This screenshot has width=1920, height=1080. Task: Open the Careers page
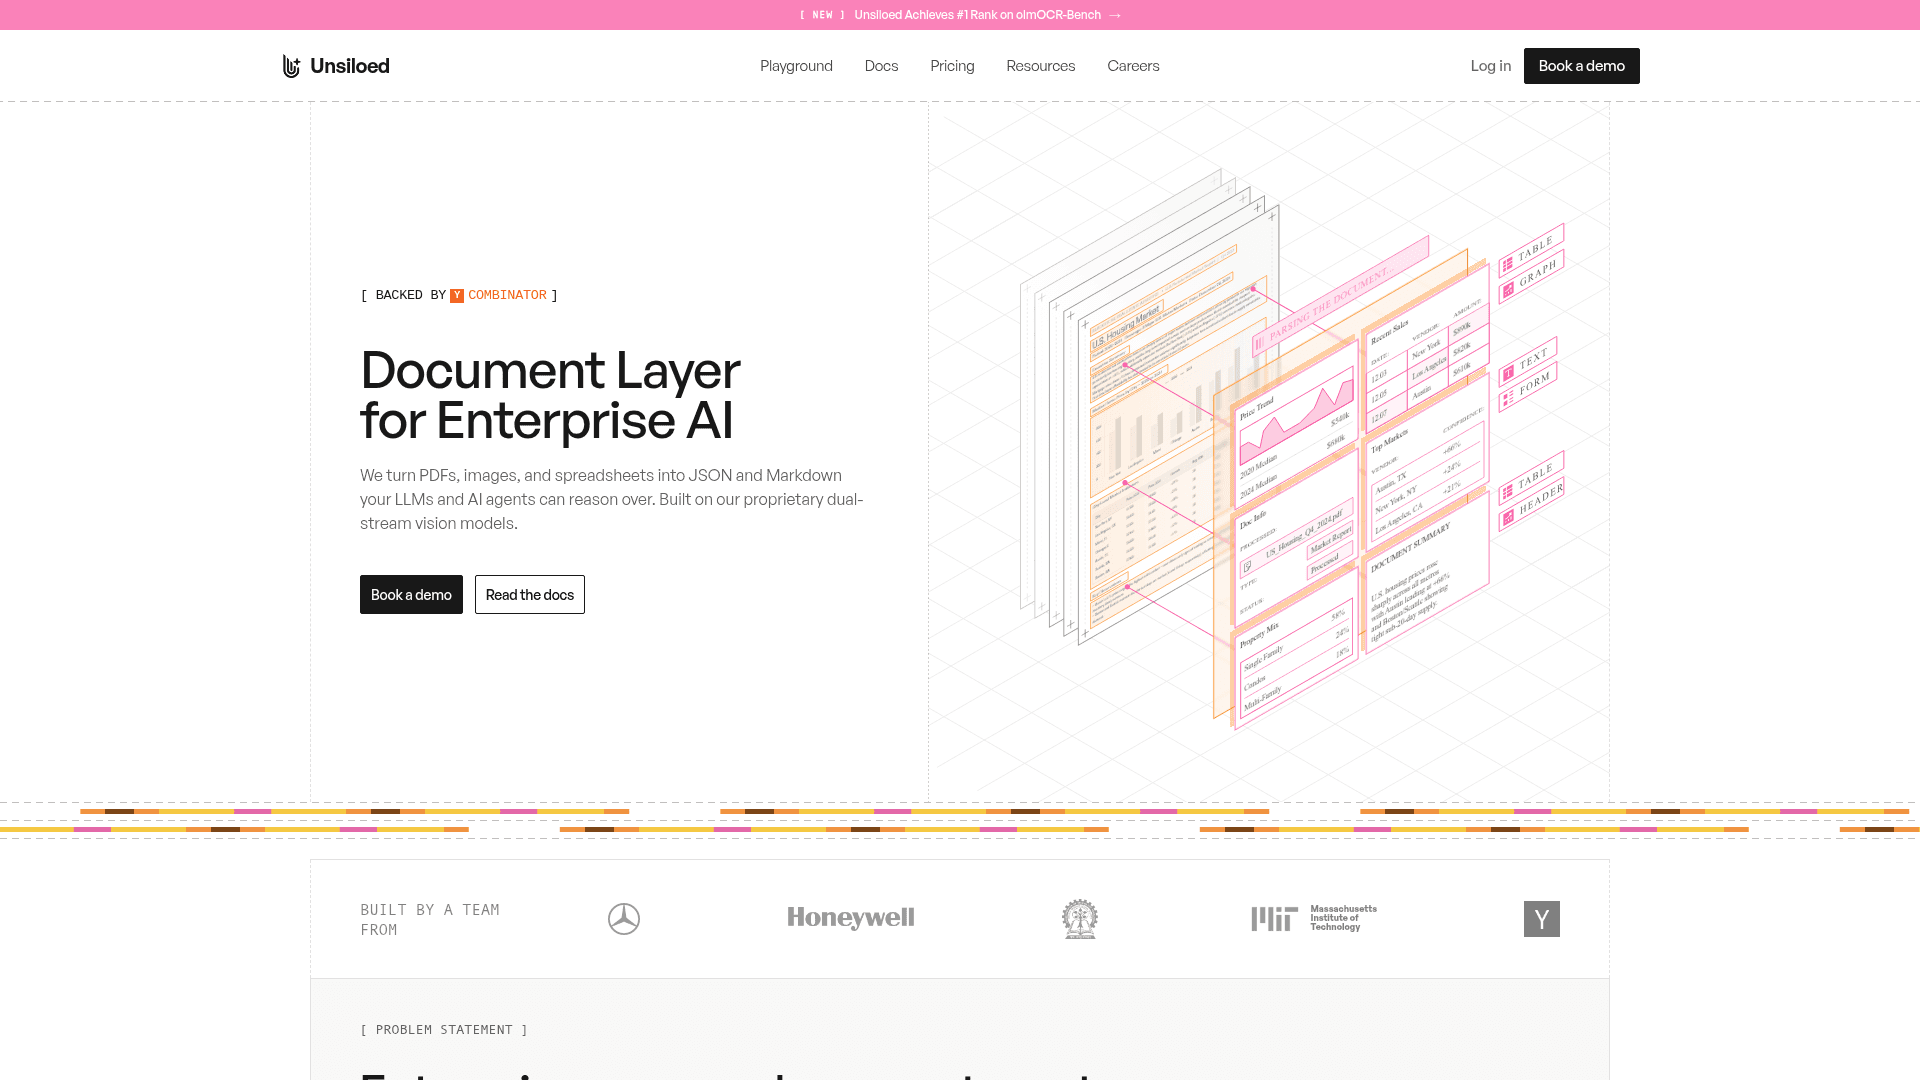tap(1133, 66)
